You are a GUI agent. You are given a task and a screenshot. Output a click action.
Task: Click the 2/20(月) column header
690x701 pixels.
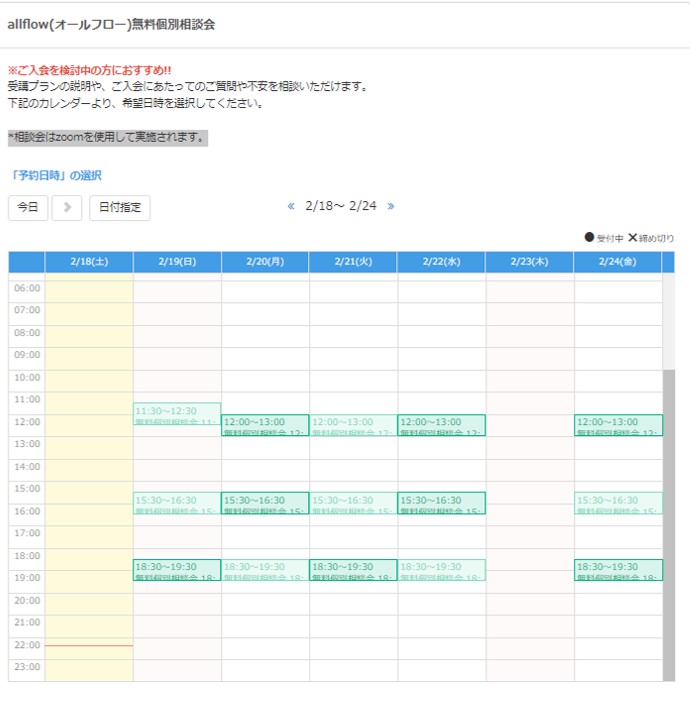pos(265,262)
